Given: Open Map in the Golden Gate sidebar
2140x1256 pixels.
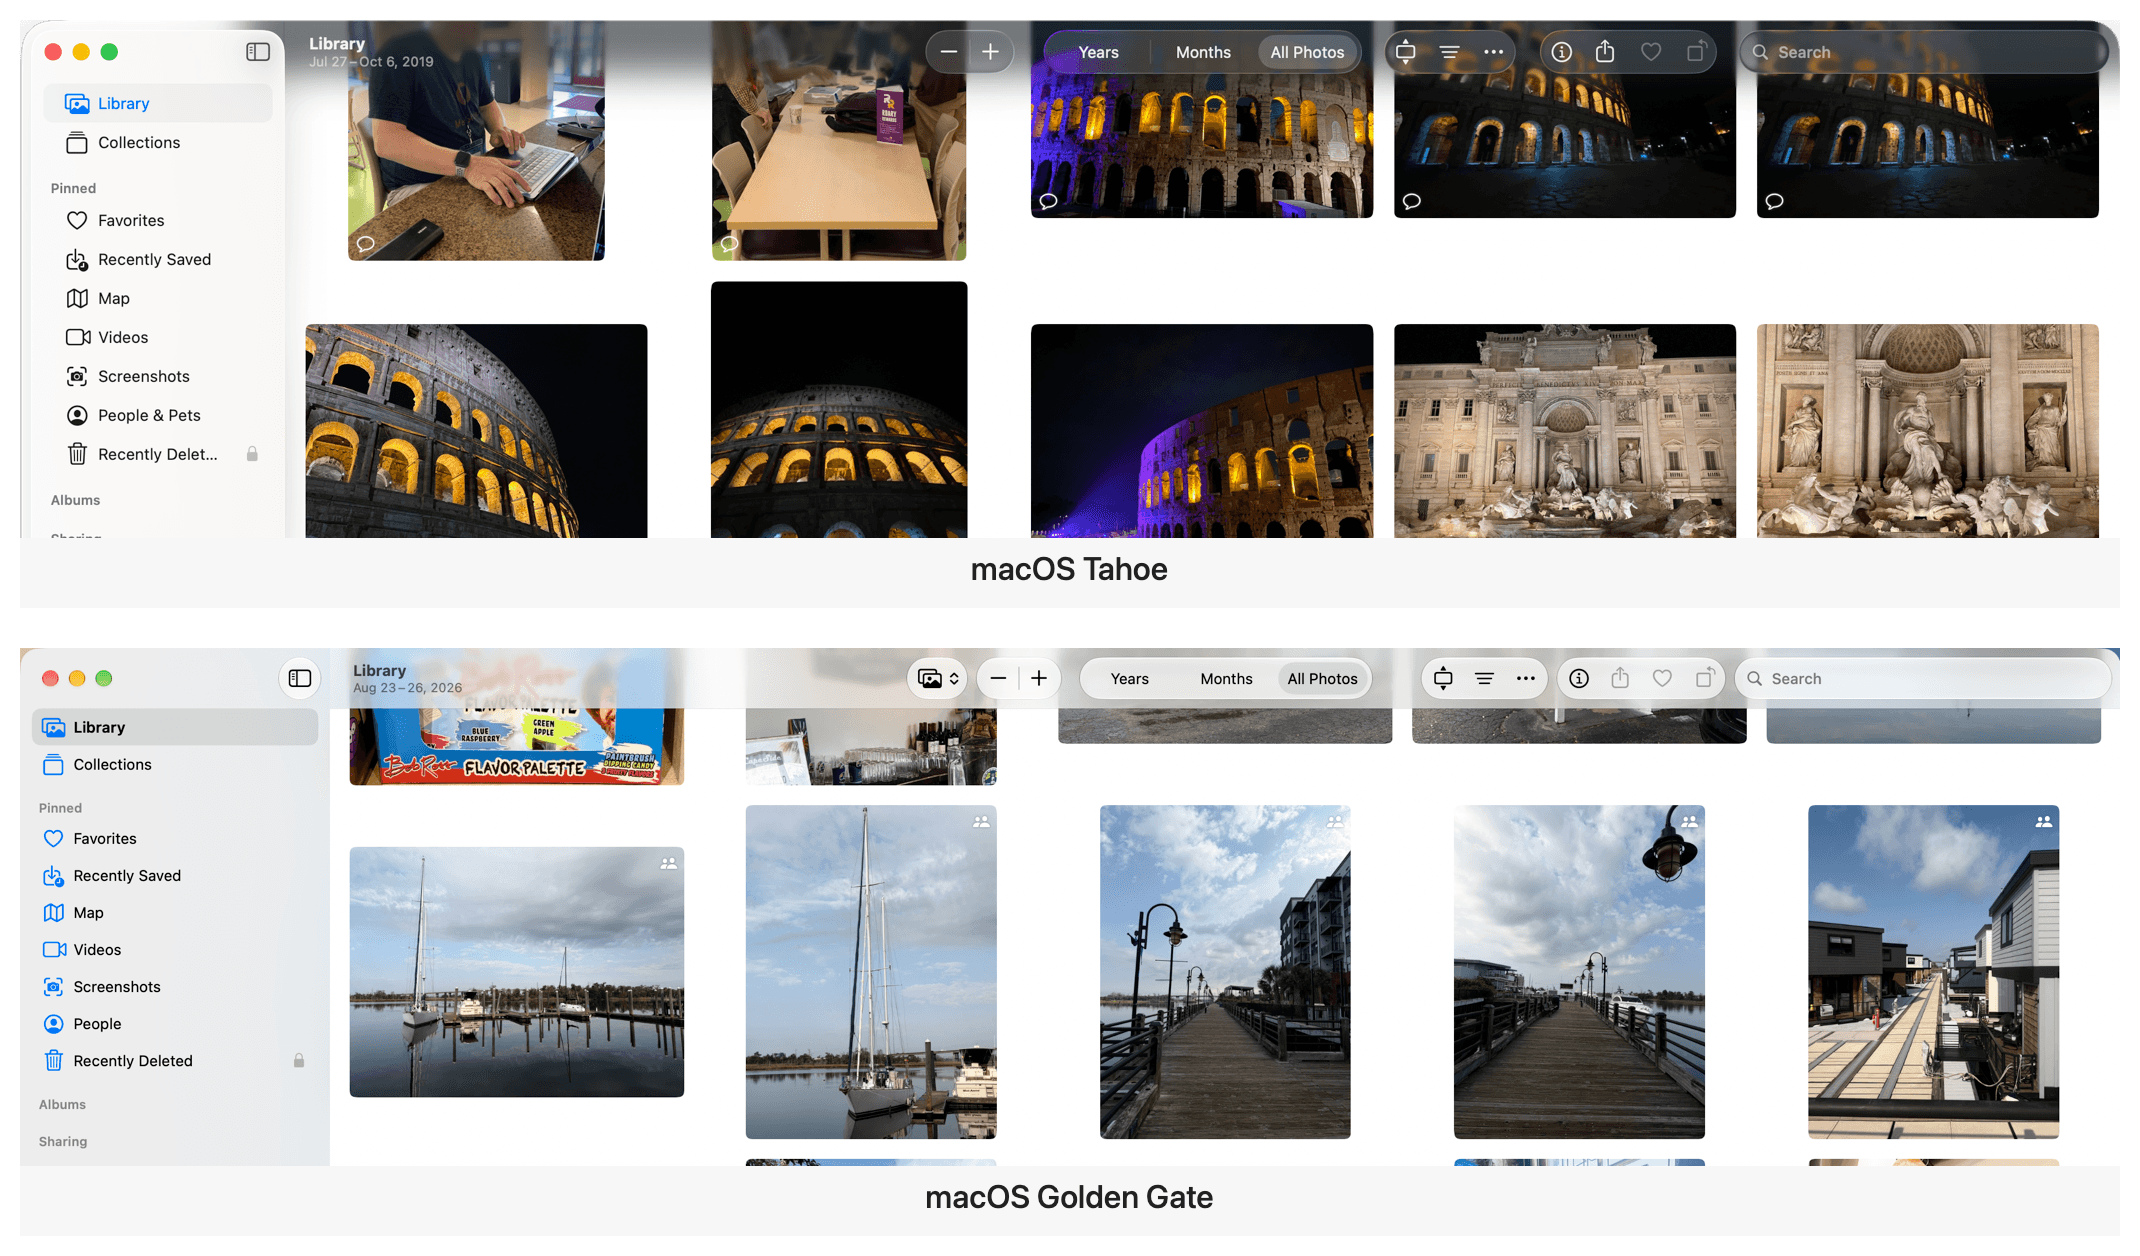Looking at the screenshot, I should 175,913.
